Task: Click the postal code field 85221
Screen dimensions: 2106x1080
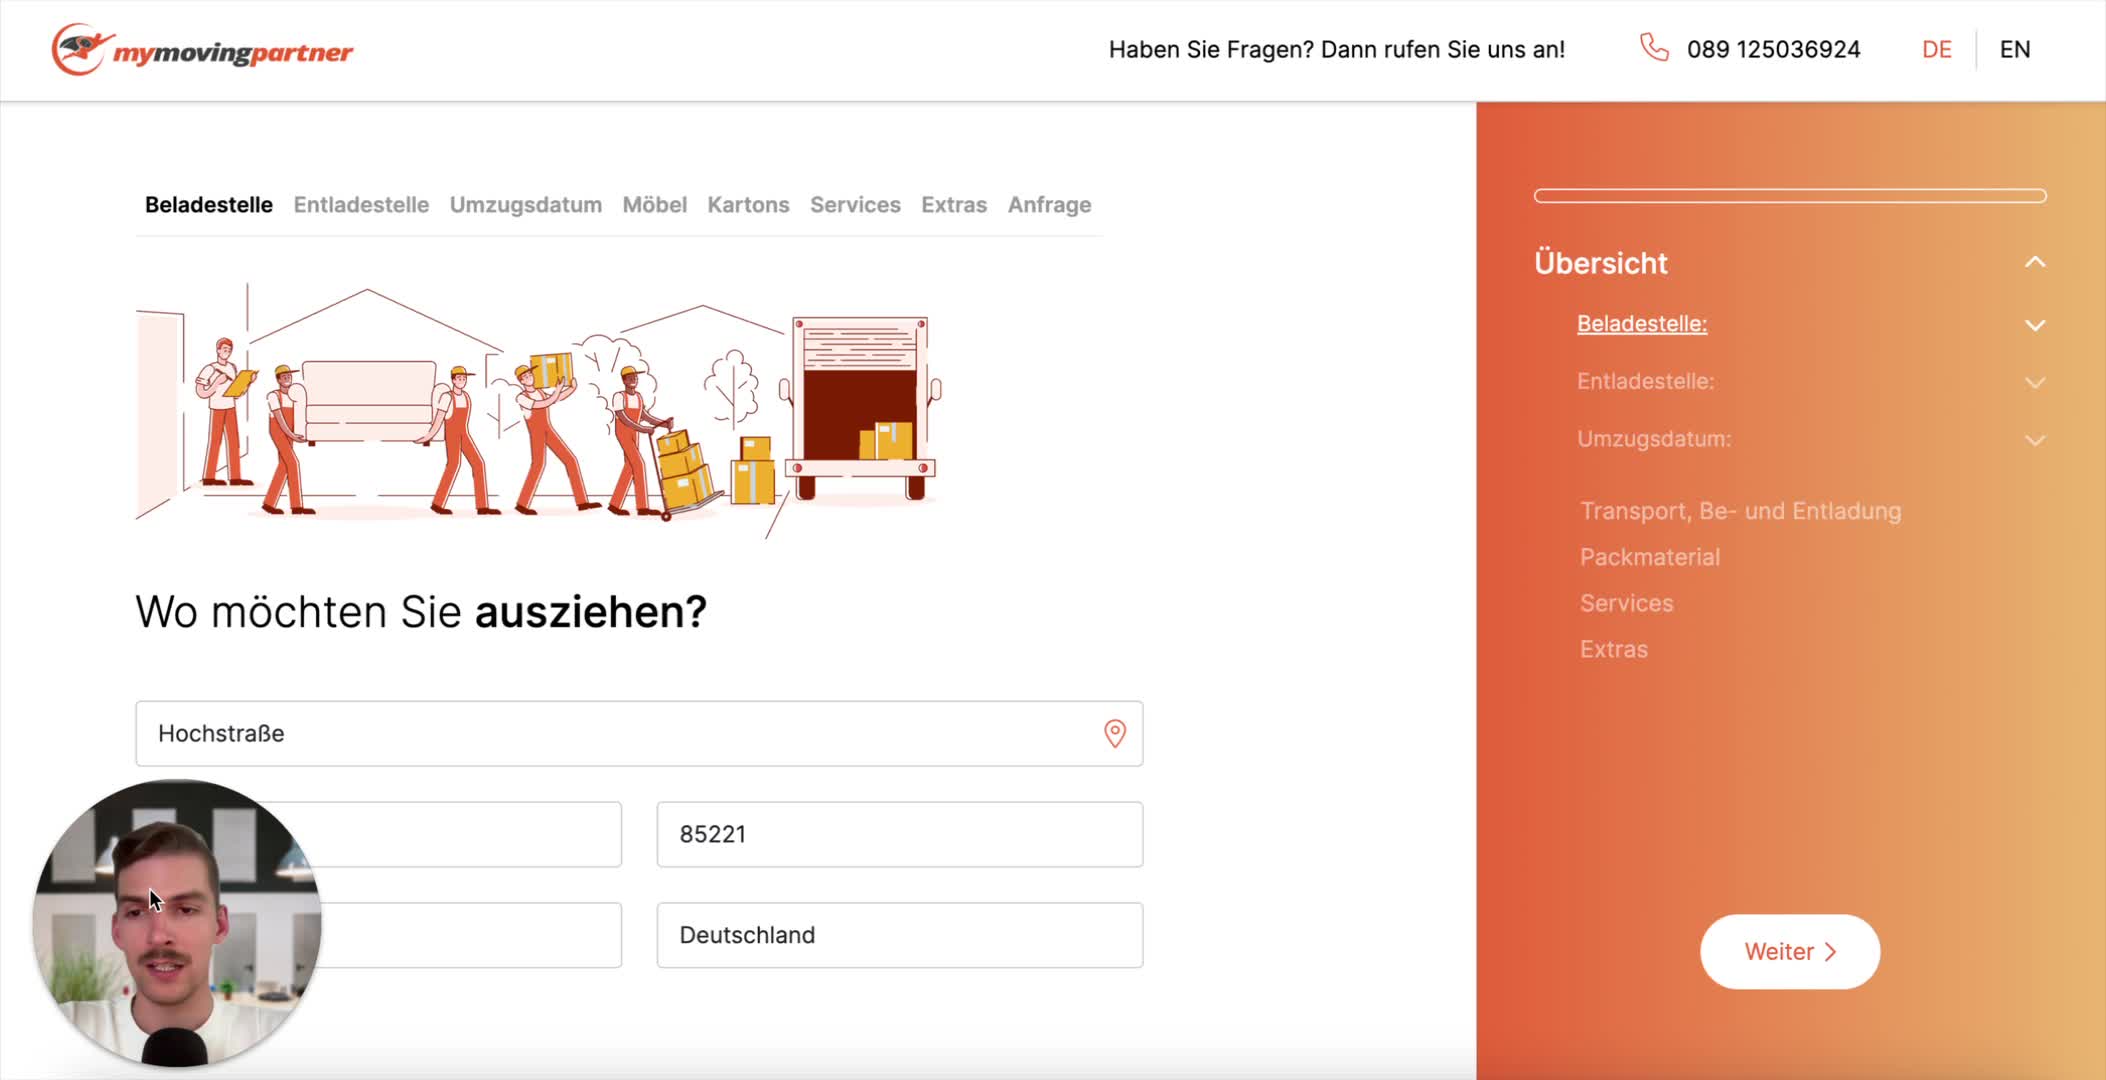Action: coord(899,834)
